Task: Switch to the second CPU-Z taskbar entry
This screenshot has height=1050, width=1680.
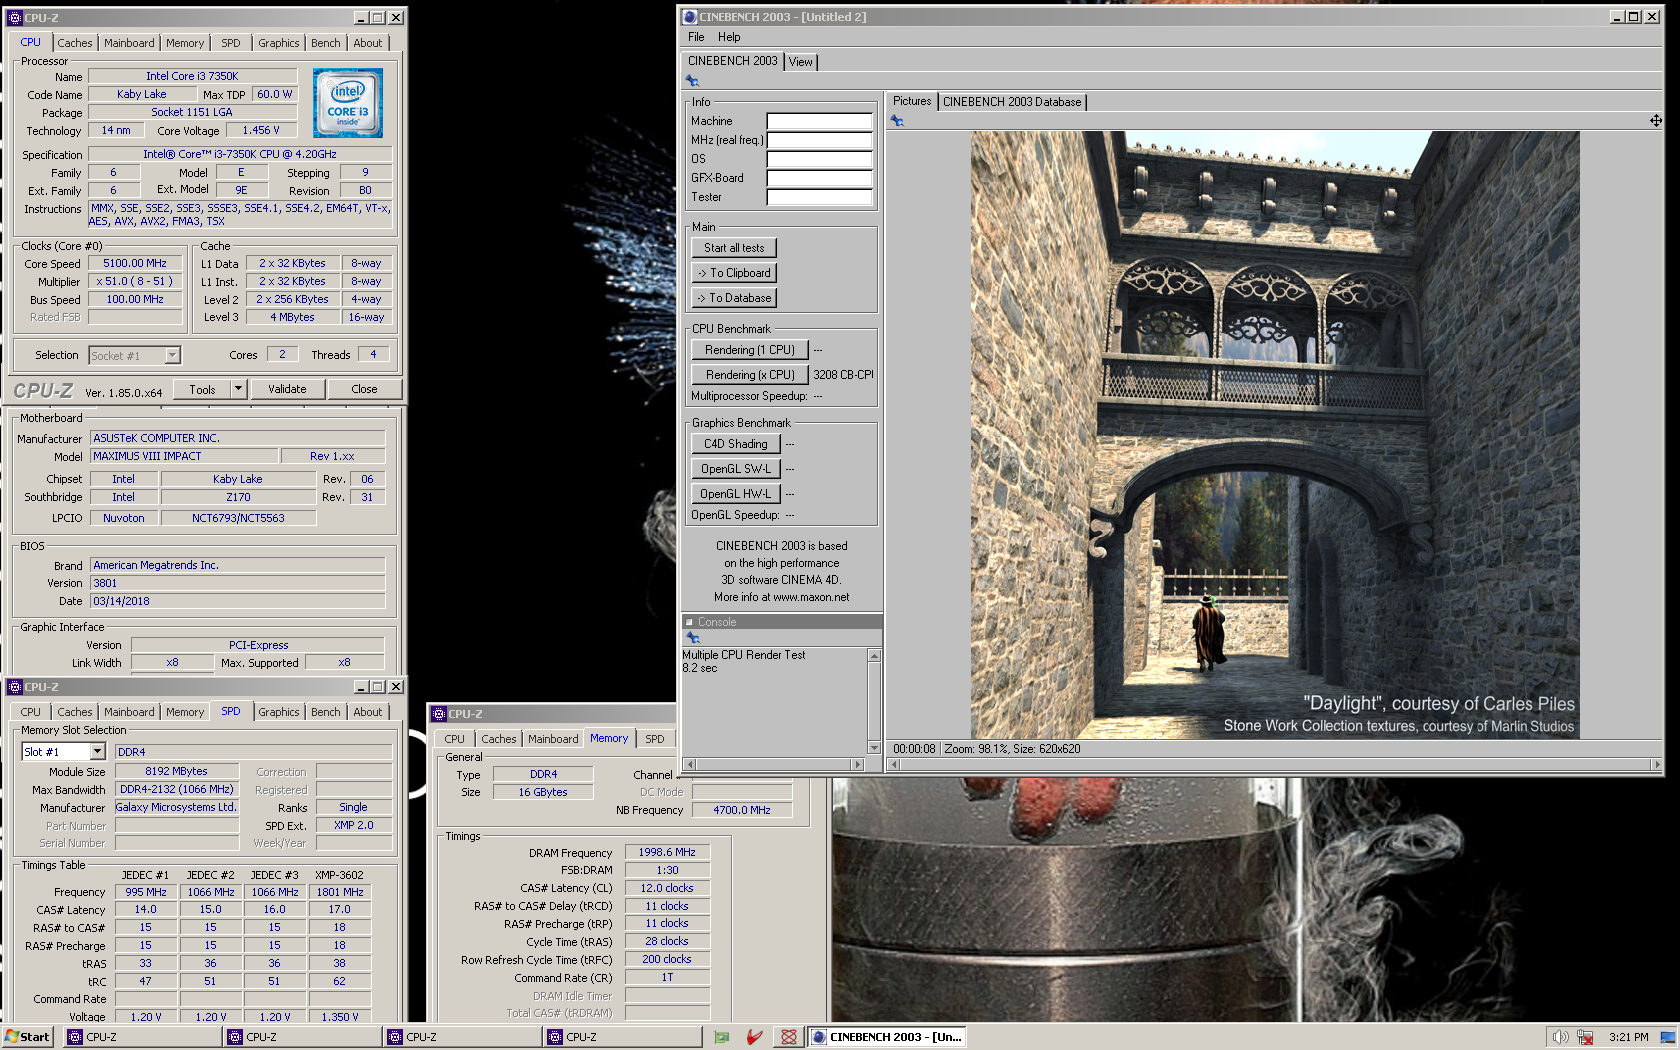Action: (x=302, y=1037)
